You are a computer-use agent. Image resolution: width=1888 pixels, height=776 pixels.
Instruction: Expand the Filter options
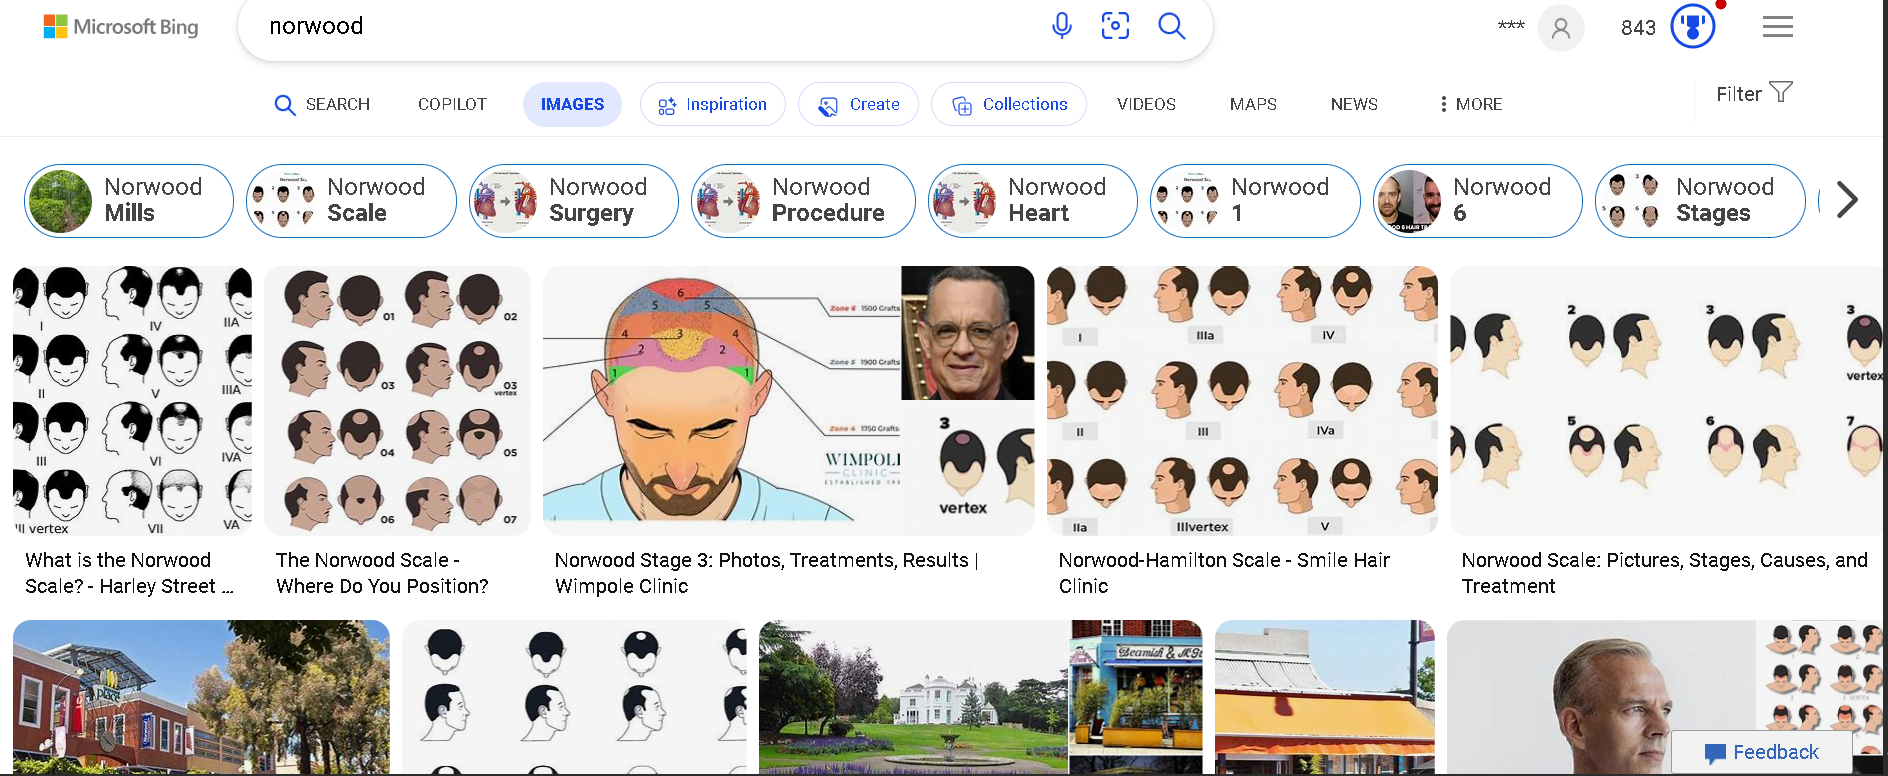[1754, 93]
